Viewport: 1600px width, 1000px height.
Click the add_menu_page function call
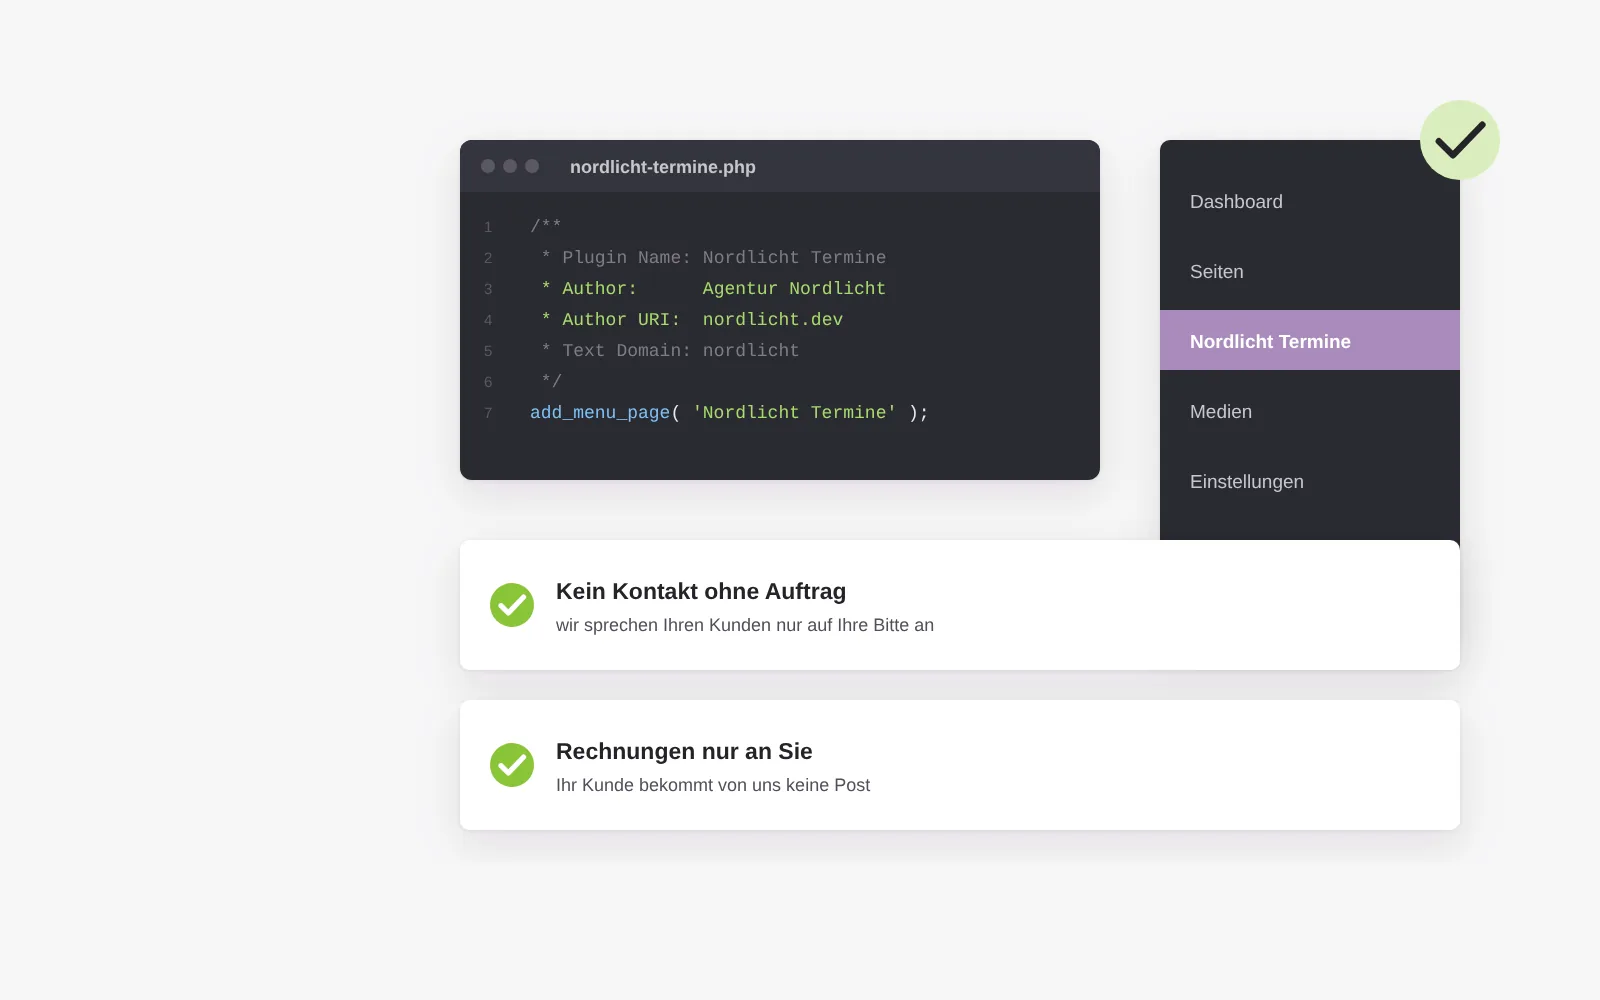coord(600,413)
